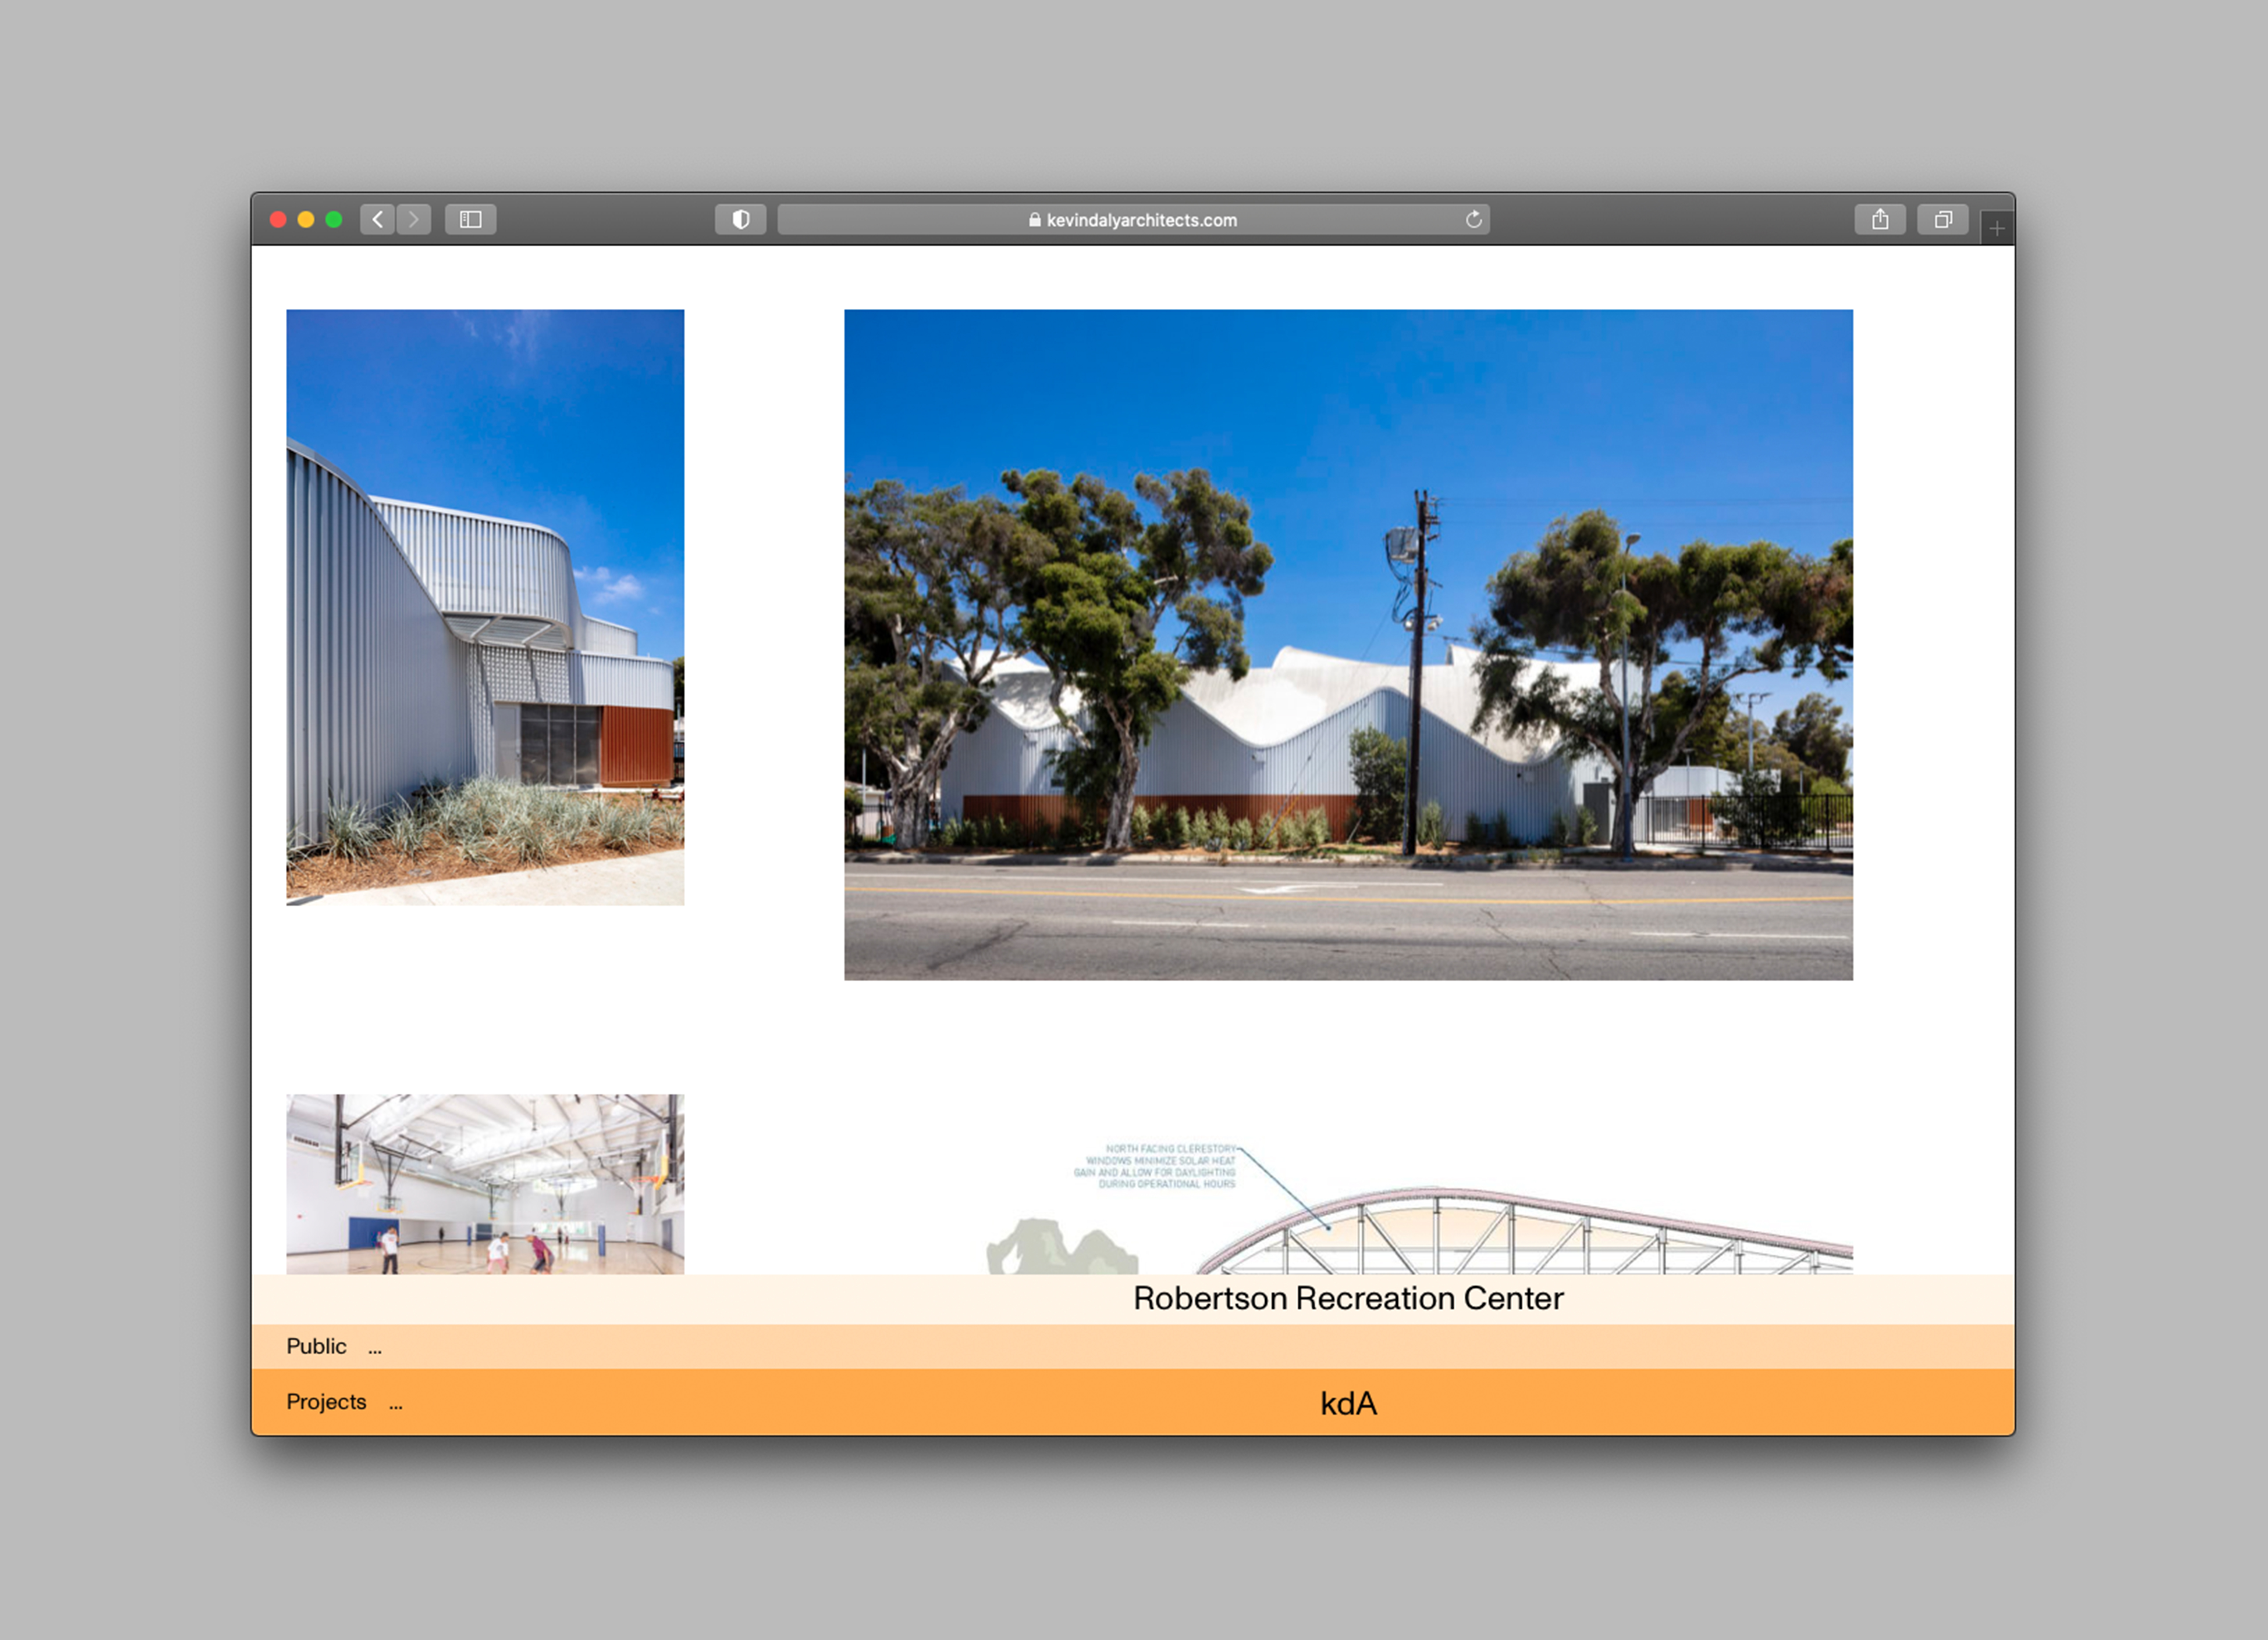
Task: Open the Projects menu link
Action: pyautogui.click(x=326, y=1402)
